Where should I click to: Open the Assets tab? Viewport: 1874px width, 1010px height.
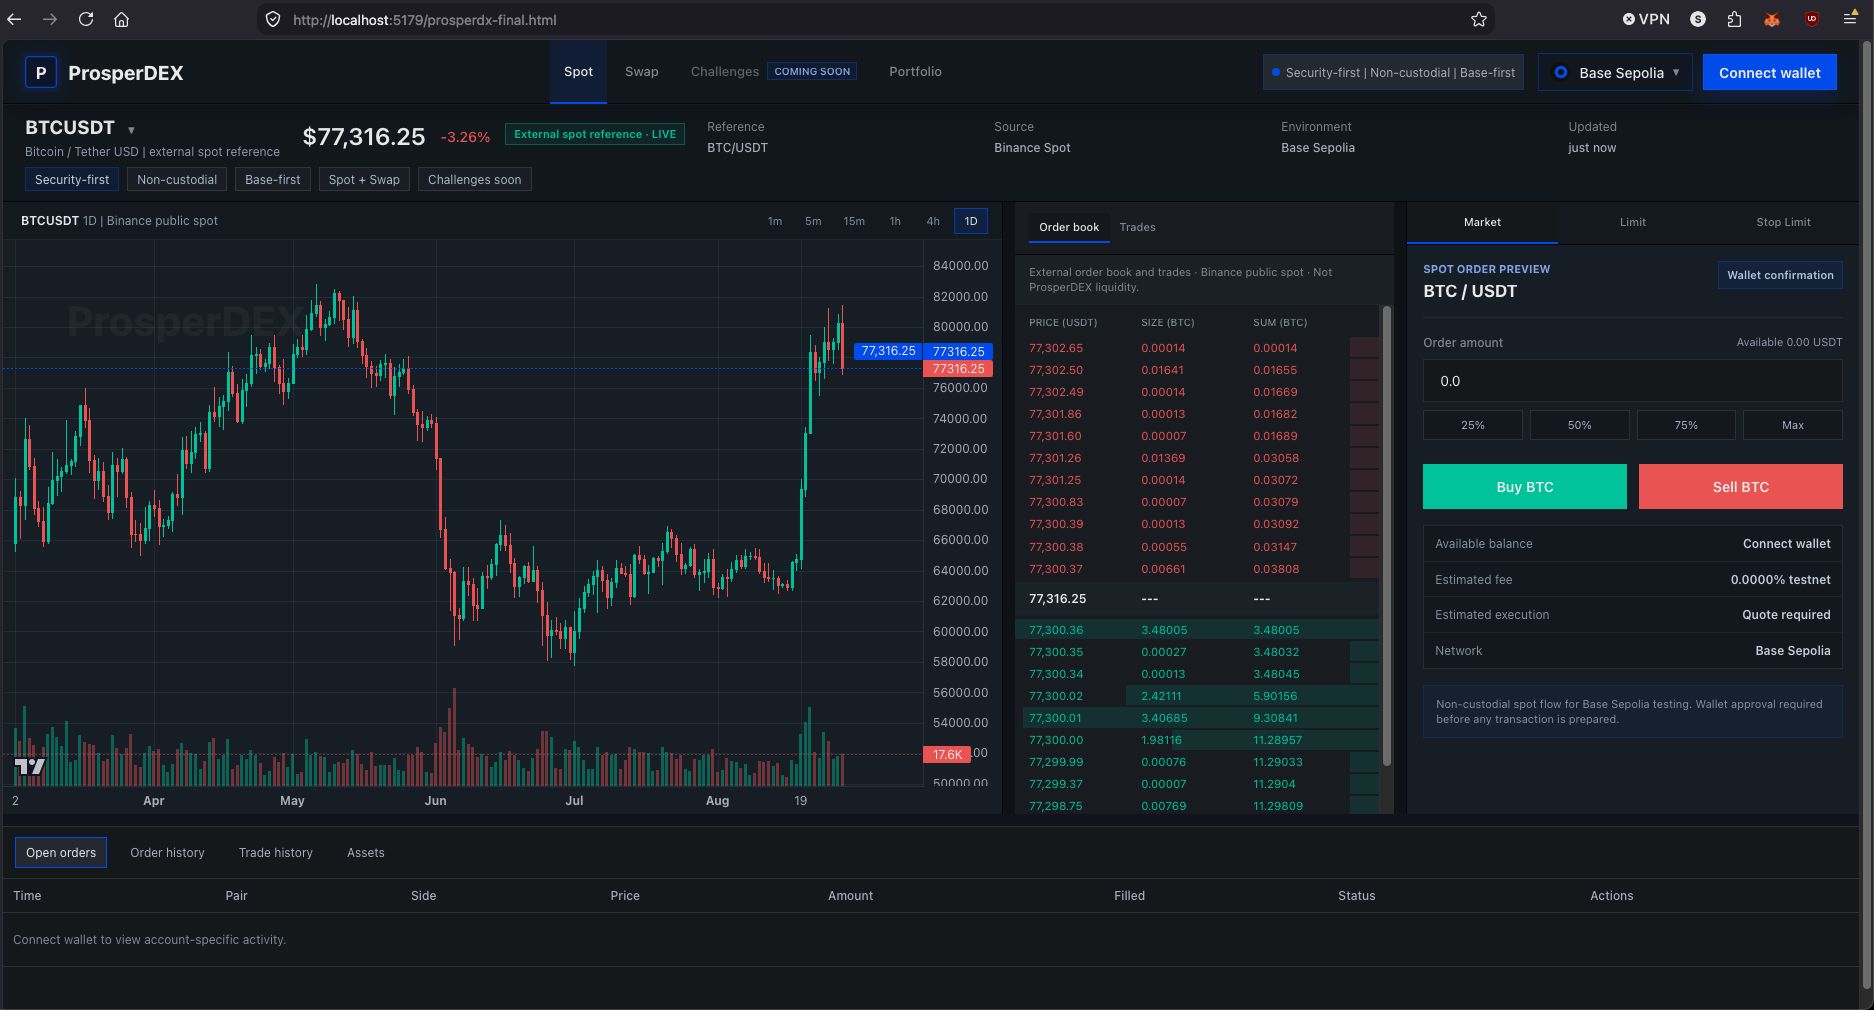pos(366,853)
